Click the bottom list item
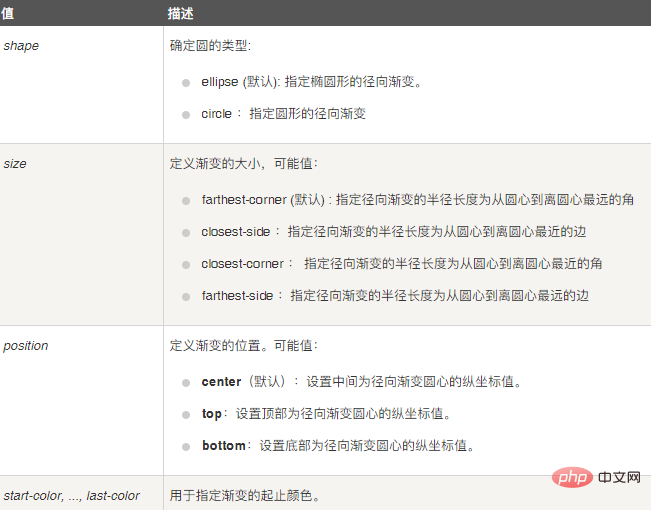 pos(338,446)
